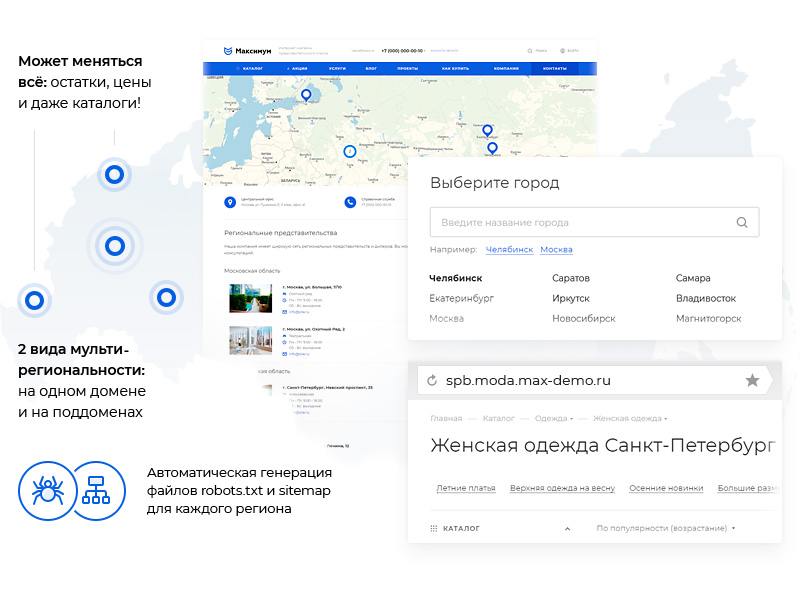Click the refresh icon before the subdomain URL
This screenshot has width=800, height=593.
pos(432,380)
